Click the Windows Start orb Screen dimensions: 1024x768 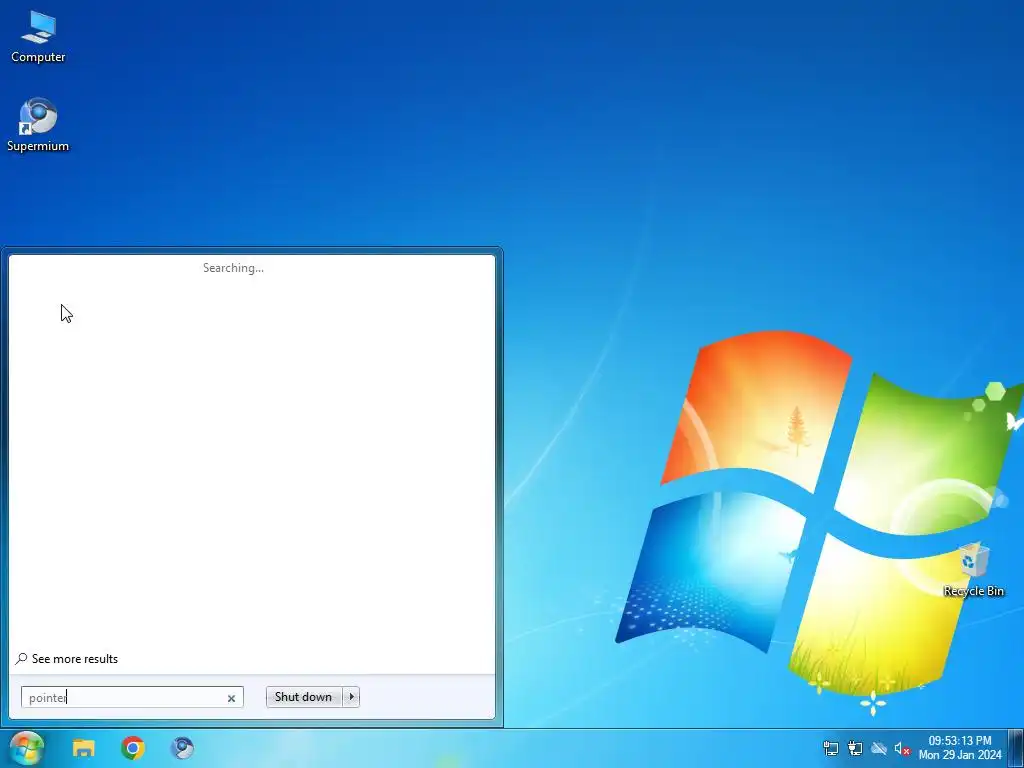click(x=27, y=748)
